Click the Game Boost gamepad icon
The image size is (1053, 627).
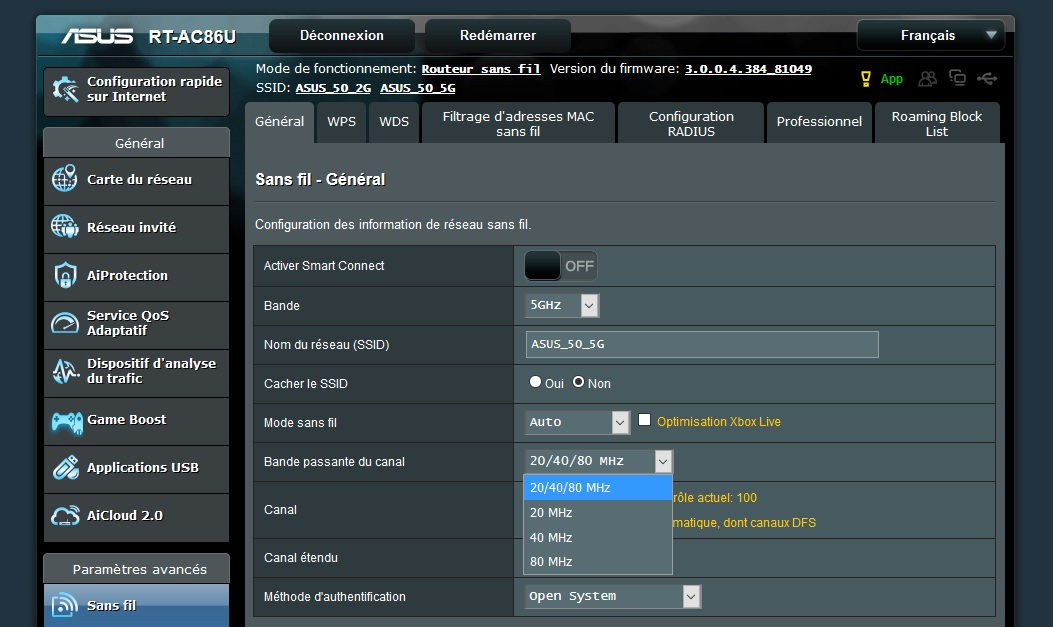[66, 422]
